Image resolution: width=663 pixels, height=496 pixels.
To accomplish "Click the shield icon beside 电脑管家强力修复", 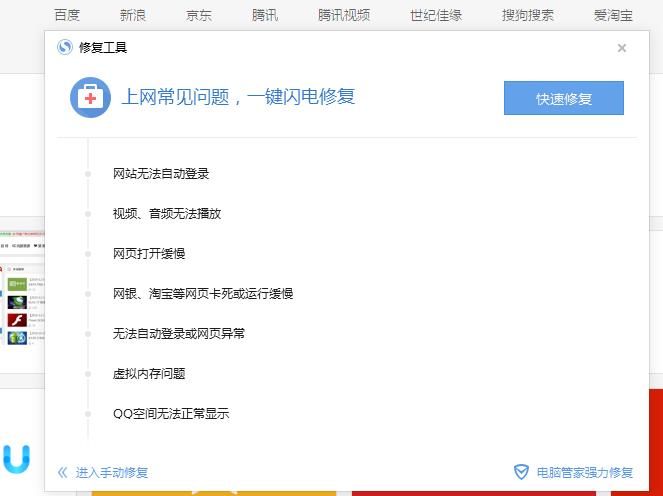I will coord(521,472).
